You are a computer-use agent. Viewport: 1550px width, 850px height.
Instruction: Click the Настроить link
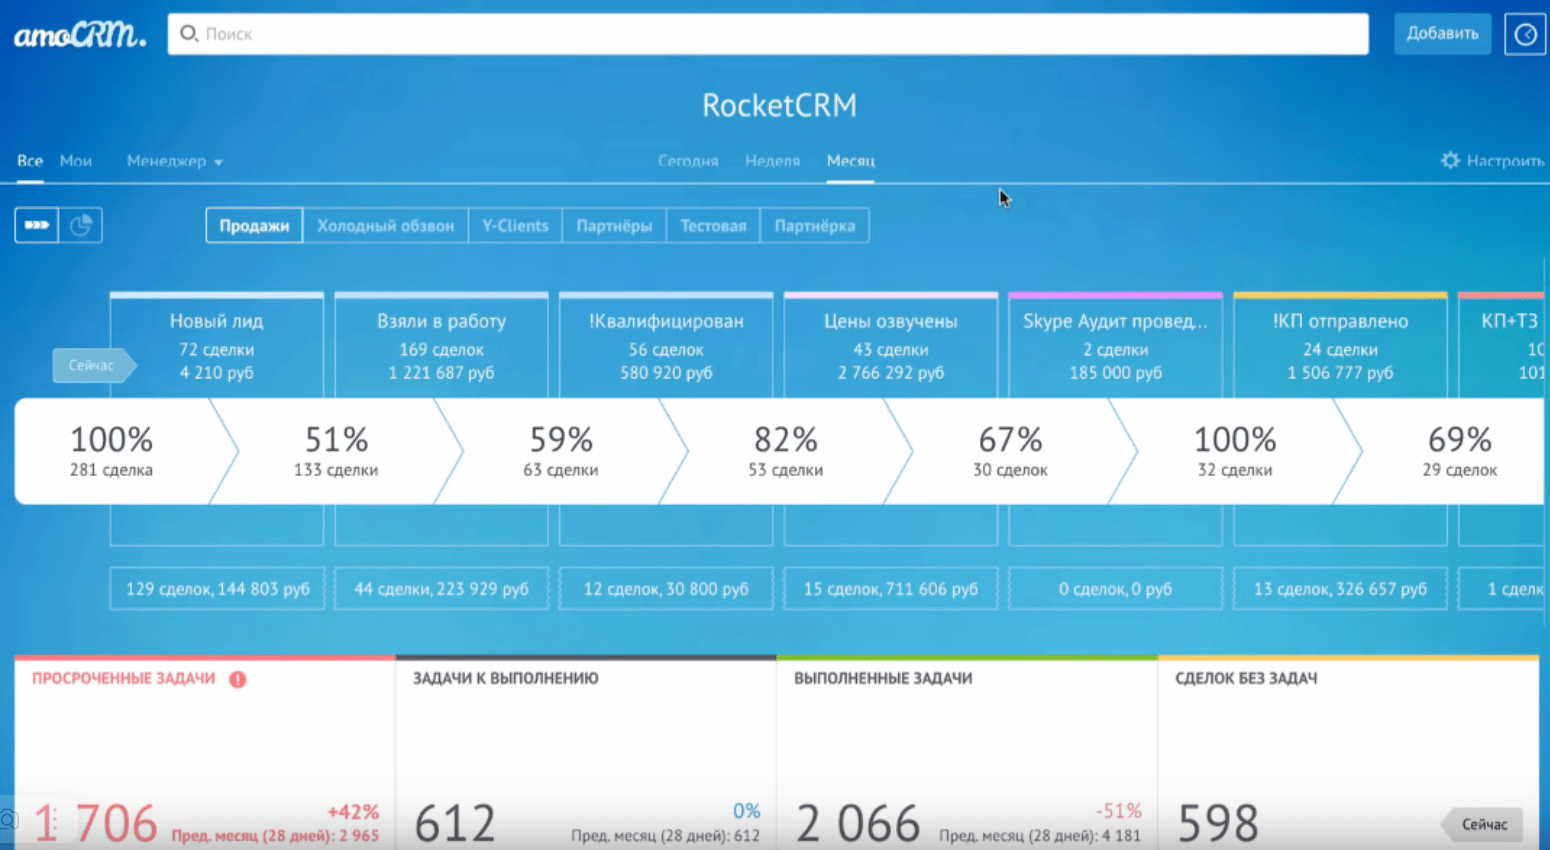pyautogui.click(x=1503, y=160)
